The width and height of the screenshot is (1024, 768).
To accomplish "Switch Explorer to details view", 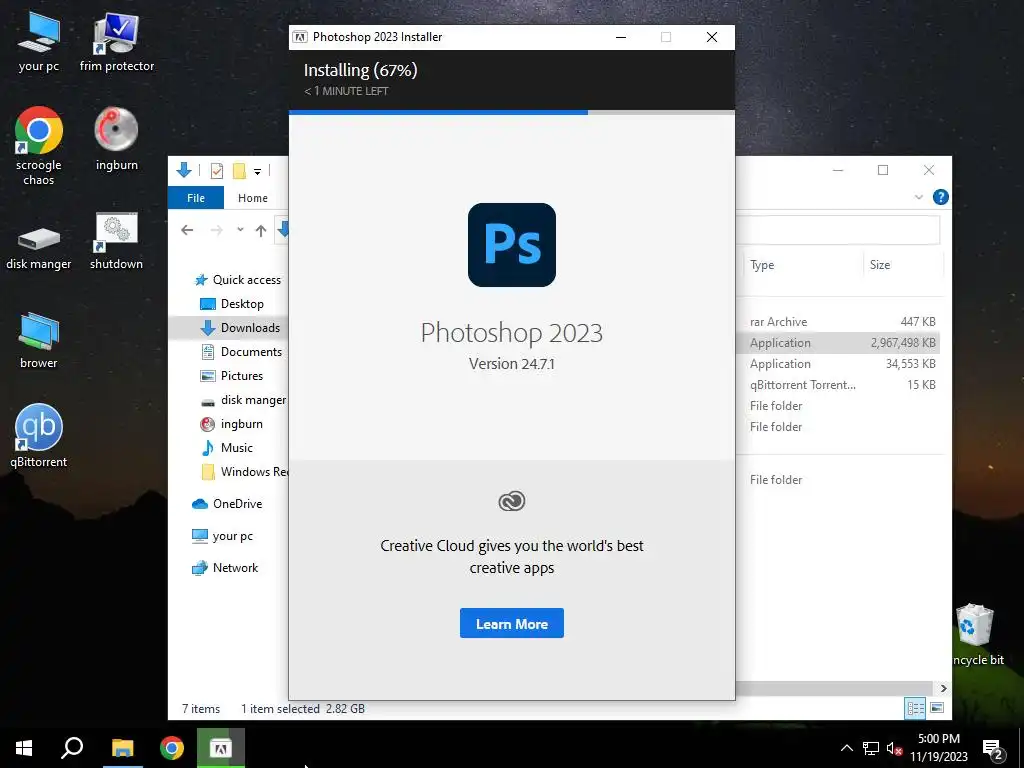I will pos(915,708).
